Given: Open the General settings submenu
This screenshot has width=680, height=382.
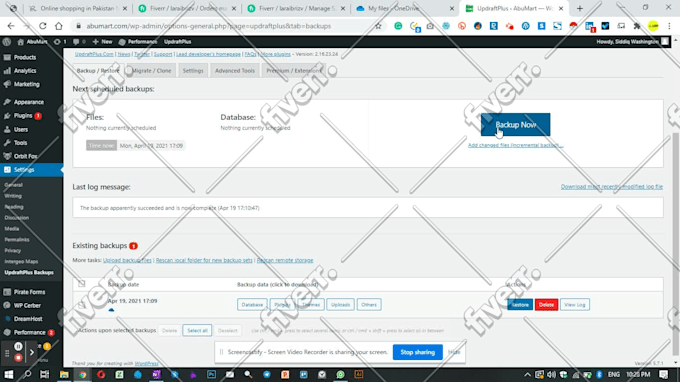Looking at the screenshot, I should point(13,185).
